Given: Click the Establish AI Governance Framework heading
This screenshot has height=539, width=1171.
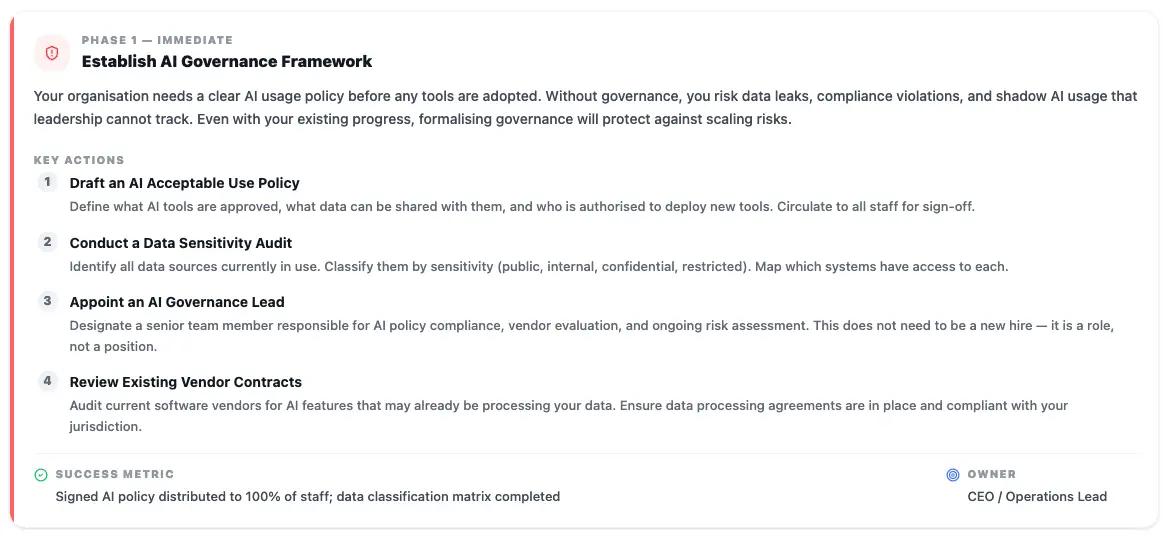Looking at the screenshot, I should (x=227, y=61).
